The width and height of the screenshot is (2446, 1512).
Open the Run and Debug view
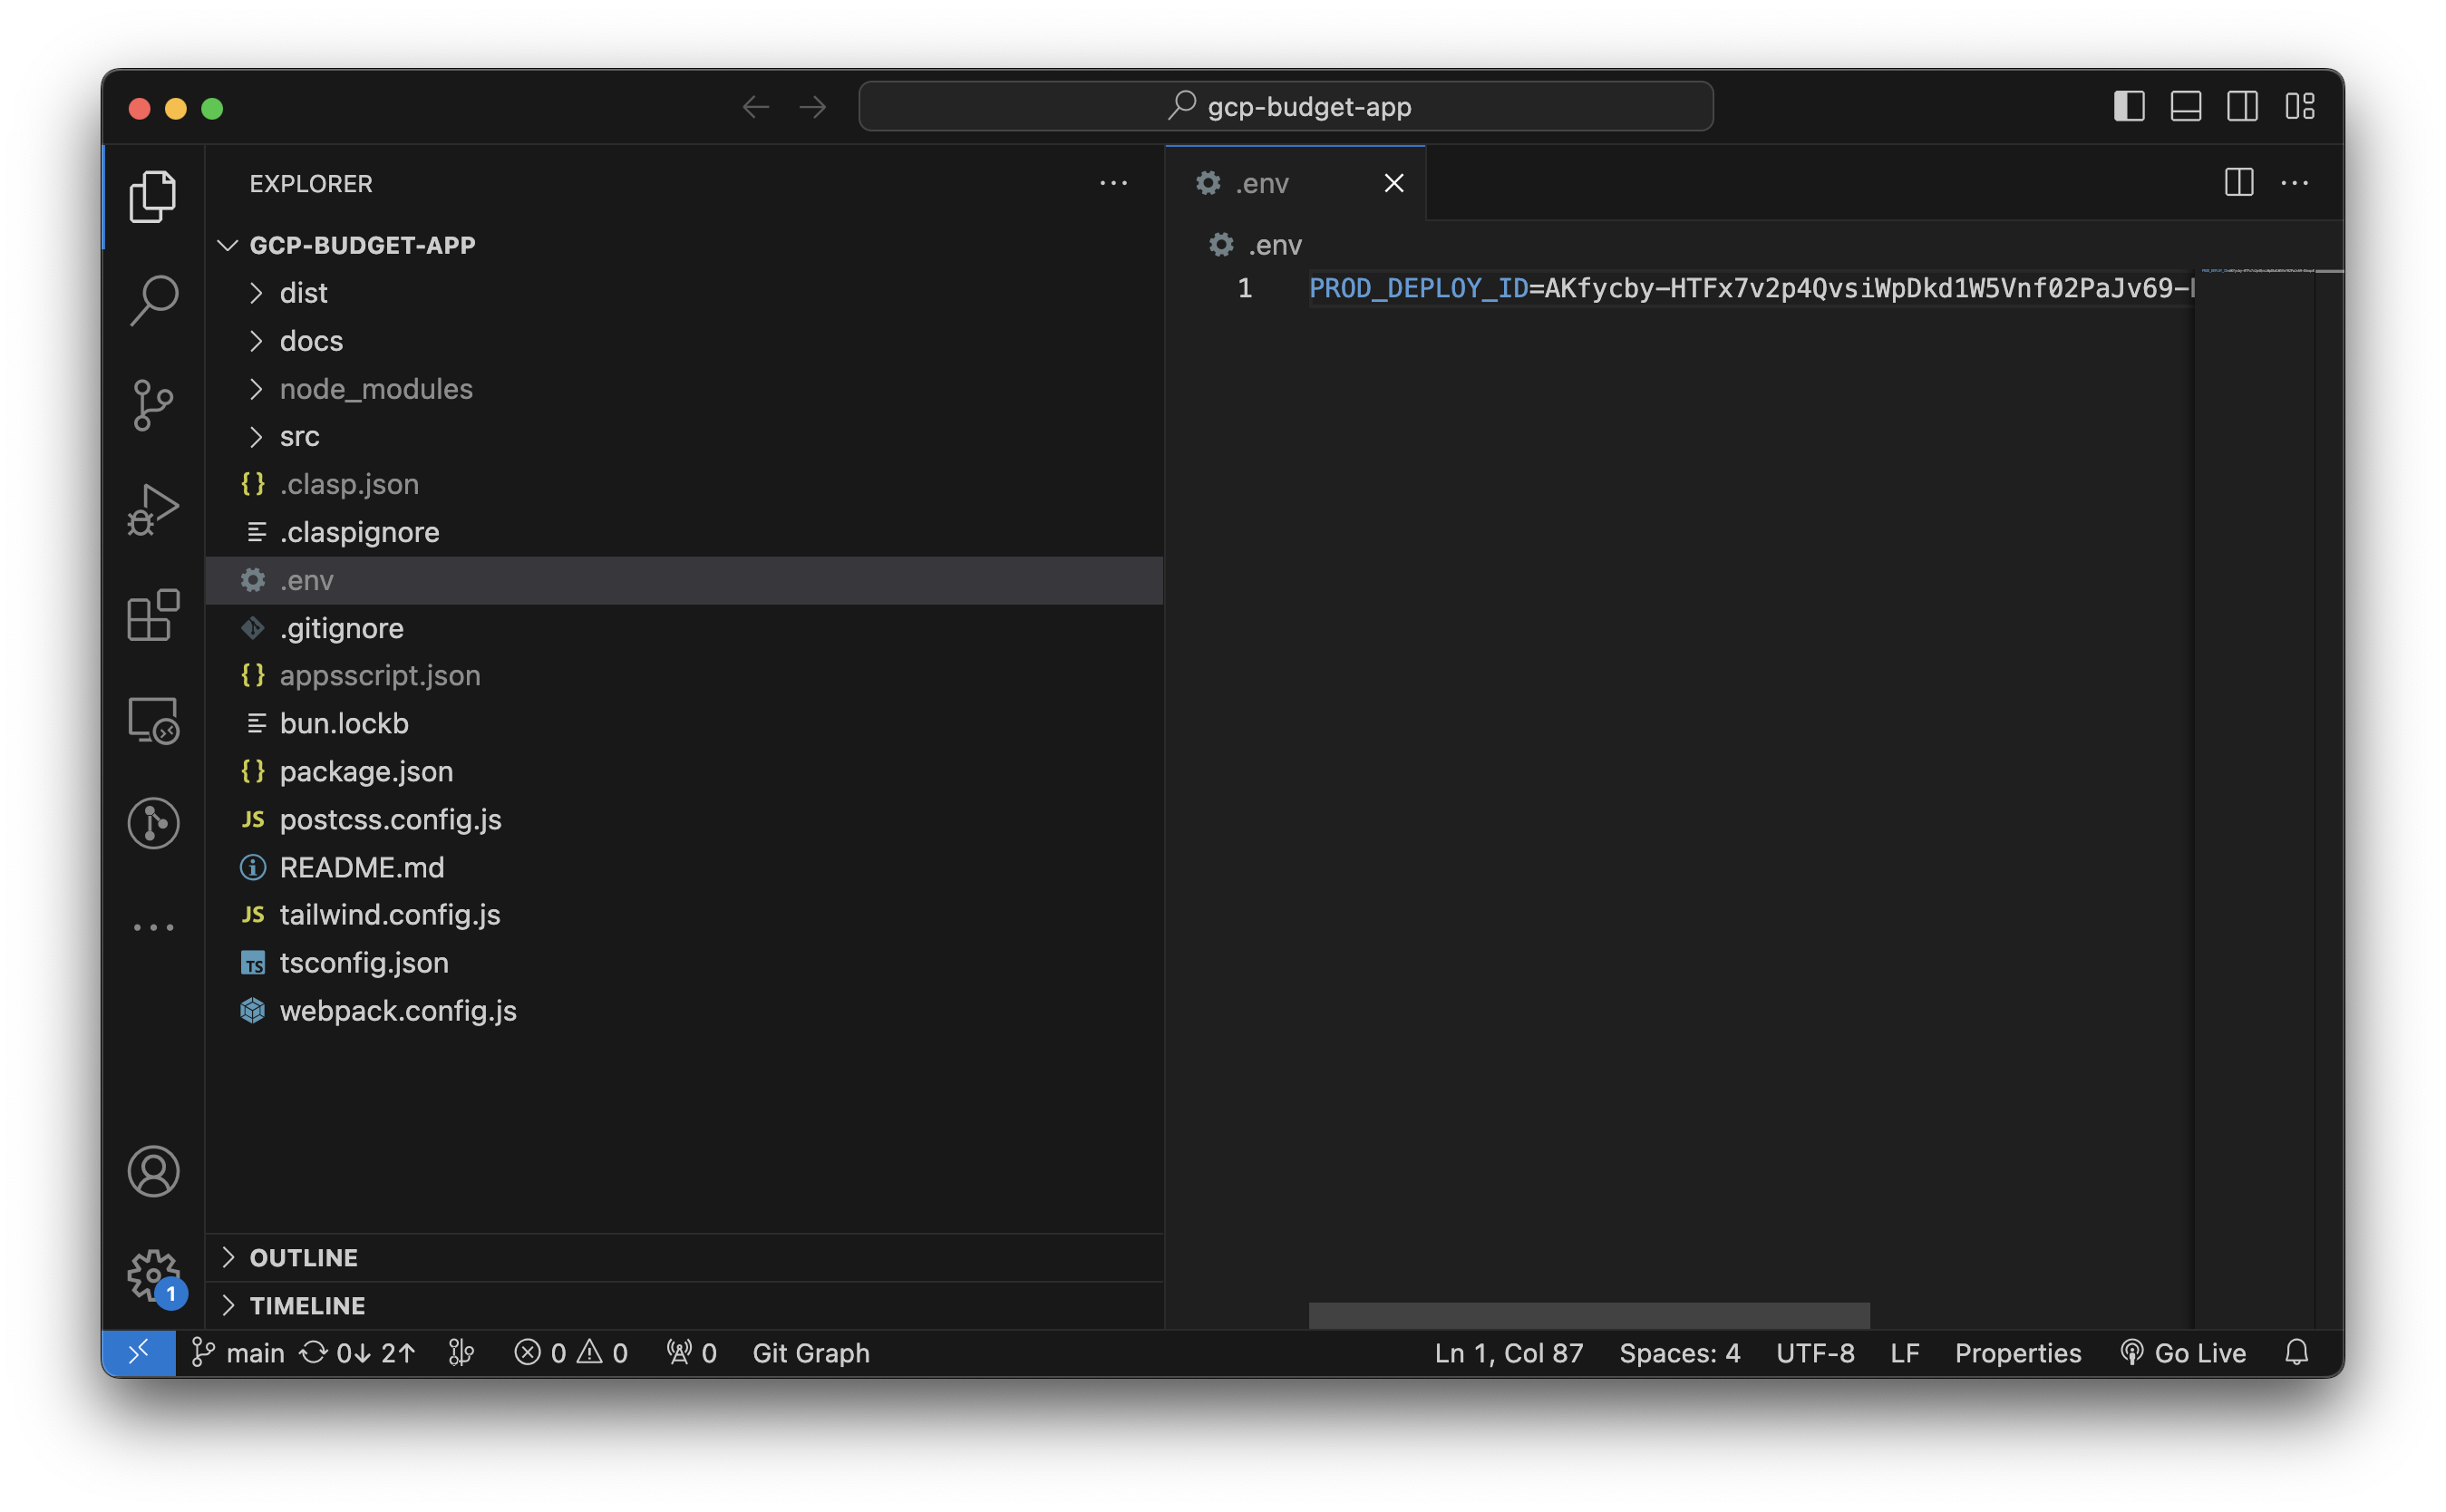pyautogui.click(x=153, y=510)
